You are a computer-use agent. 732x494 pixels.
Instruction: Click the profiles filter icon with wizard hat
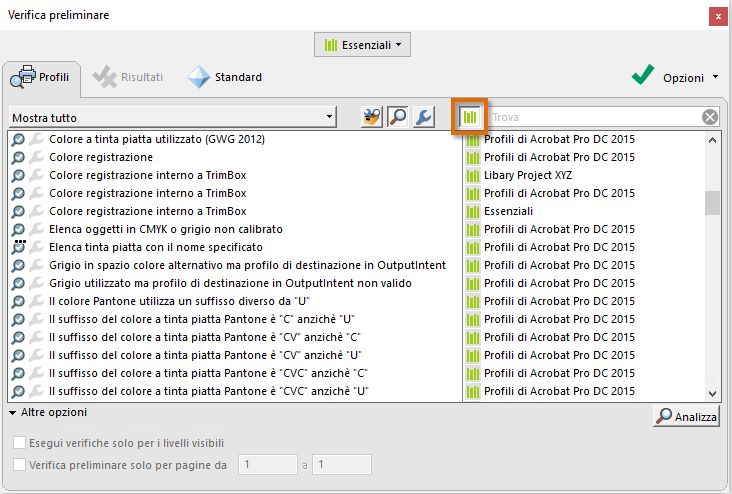[372, 118]
